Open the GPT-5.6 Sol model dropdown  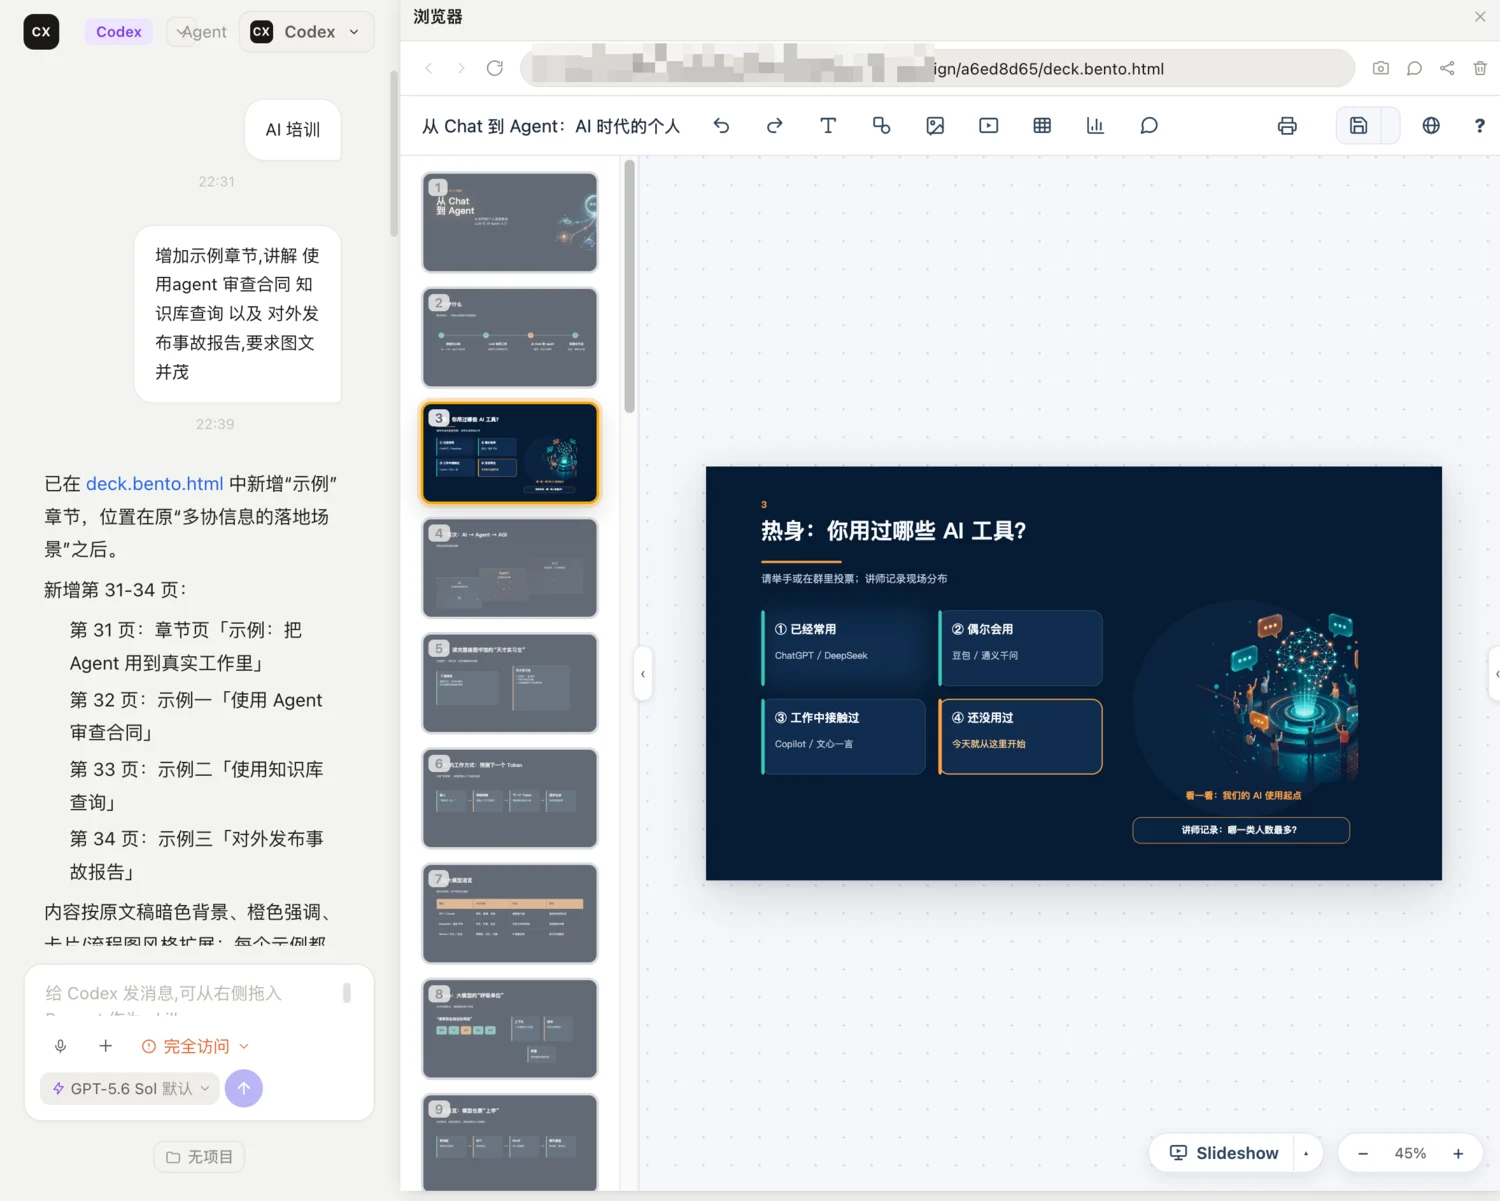(x=130, y=1088)
